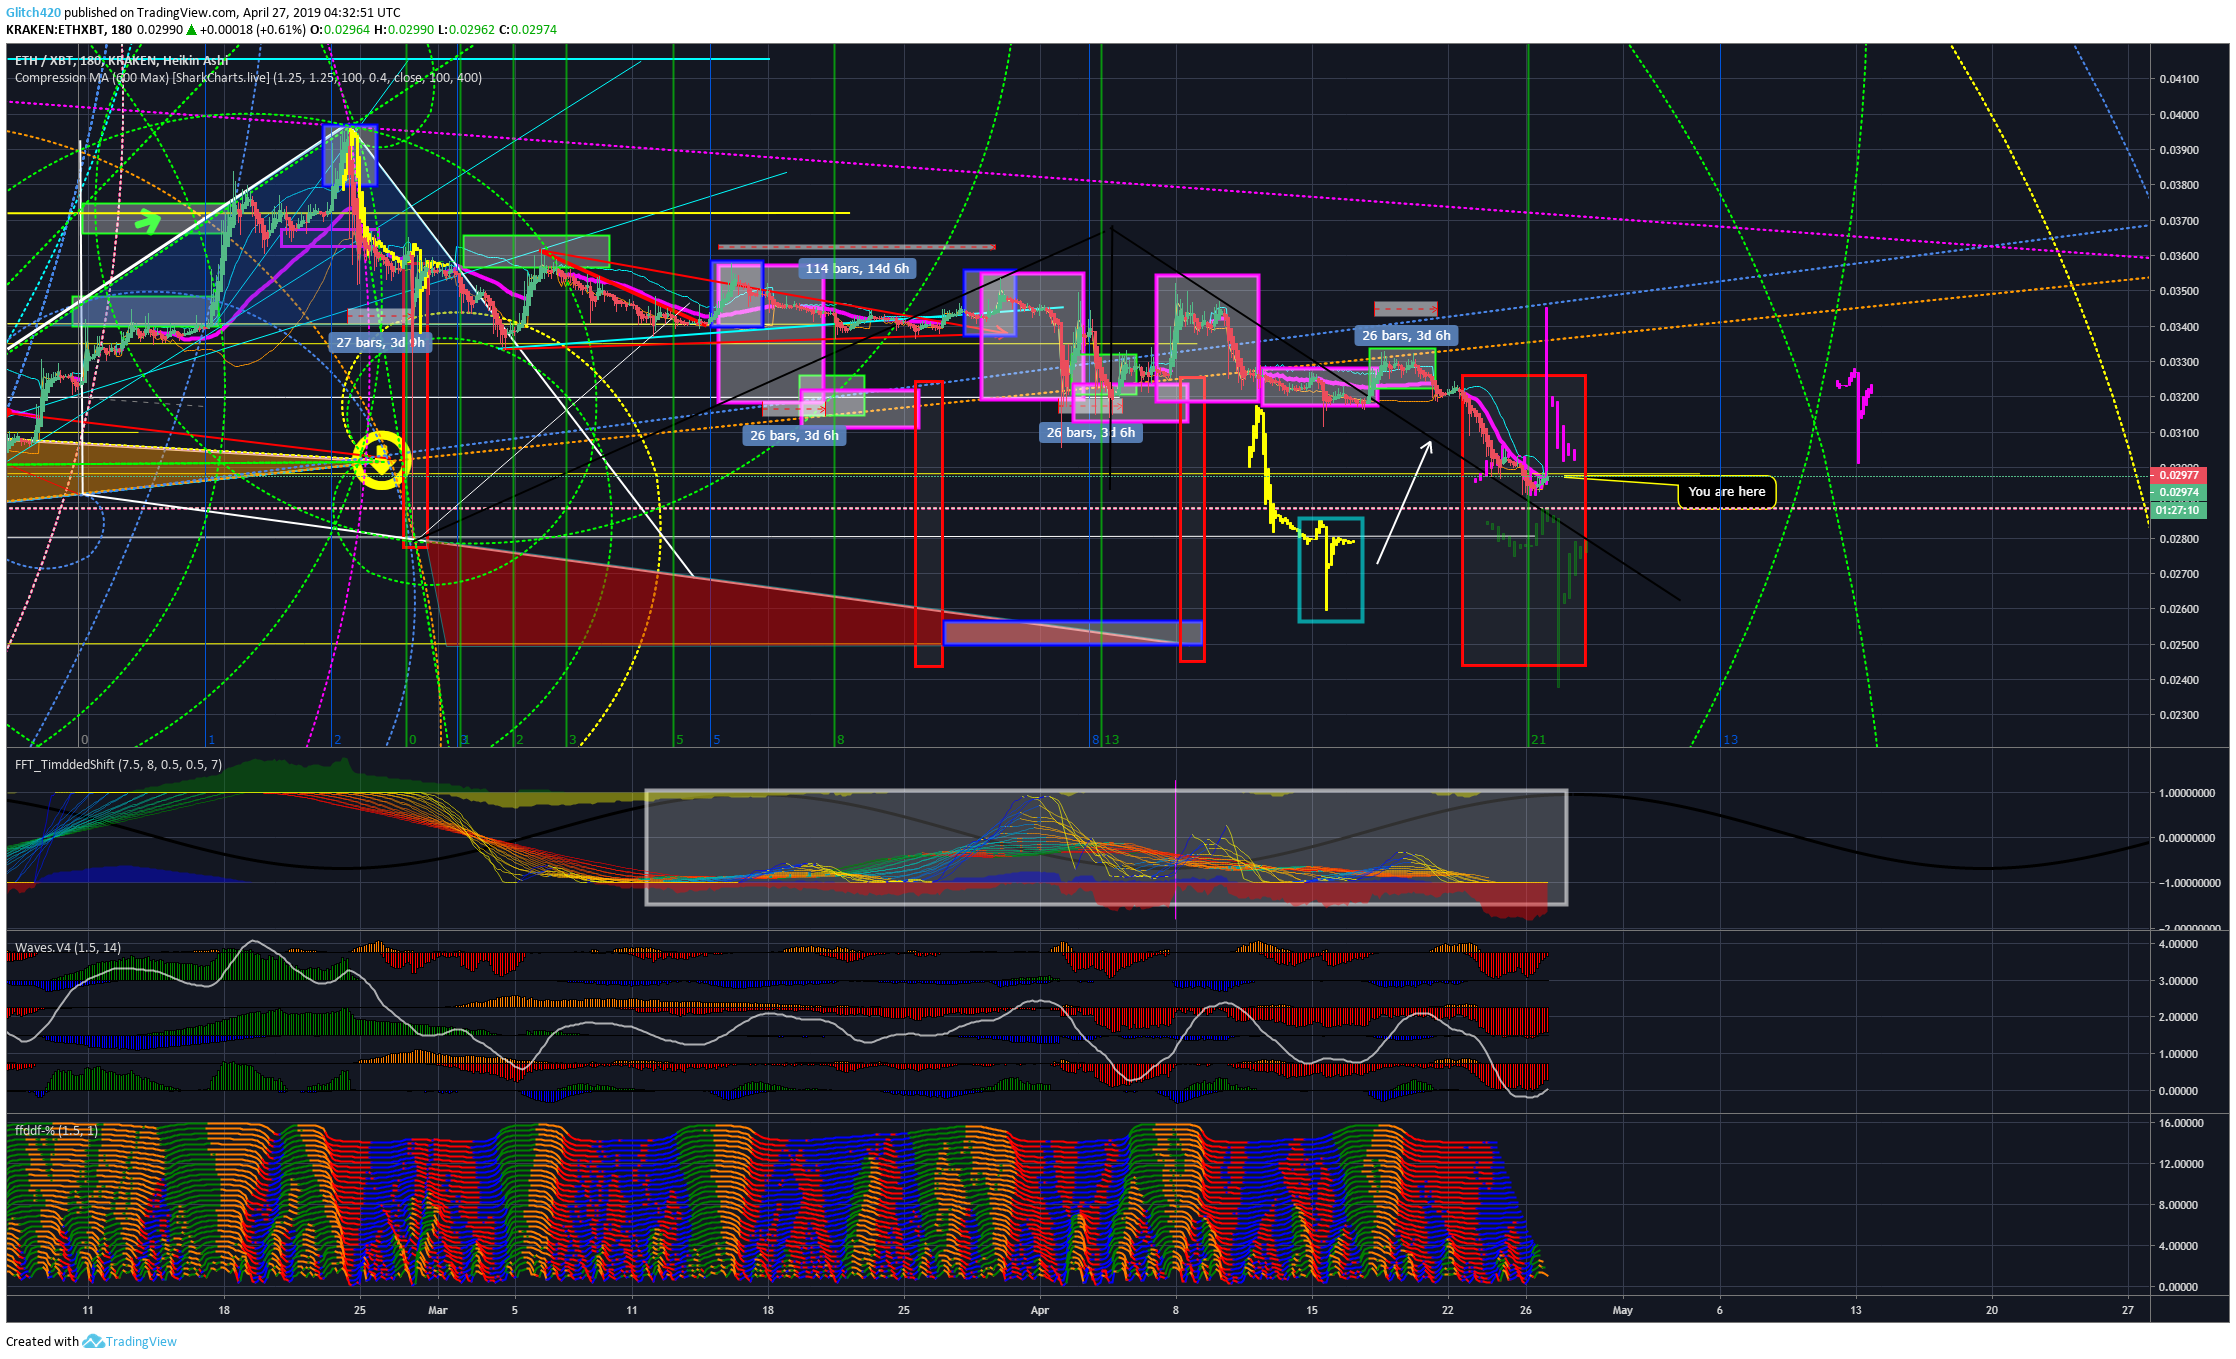Image resolution: width=2236 pixels, height=1359 pixels.
Task: Click the 12.00000 ffddf scale value
Action: tap(2181, 1164)
